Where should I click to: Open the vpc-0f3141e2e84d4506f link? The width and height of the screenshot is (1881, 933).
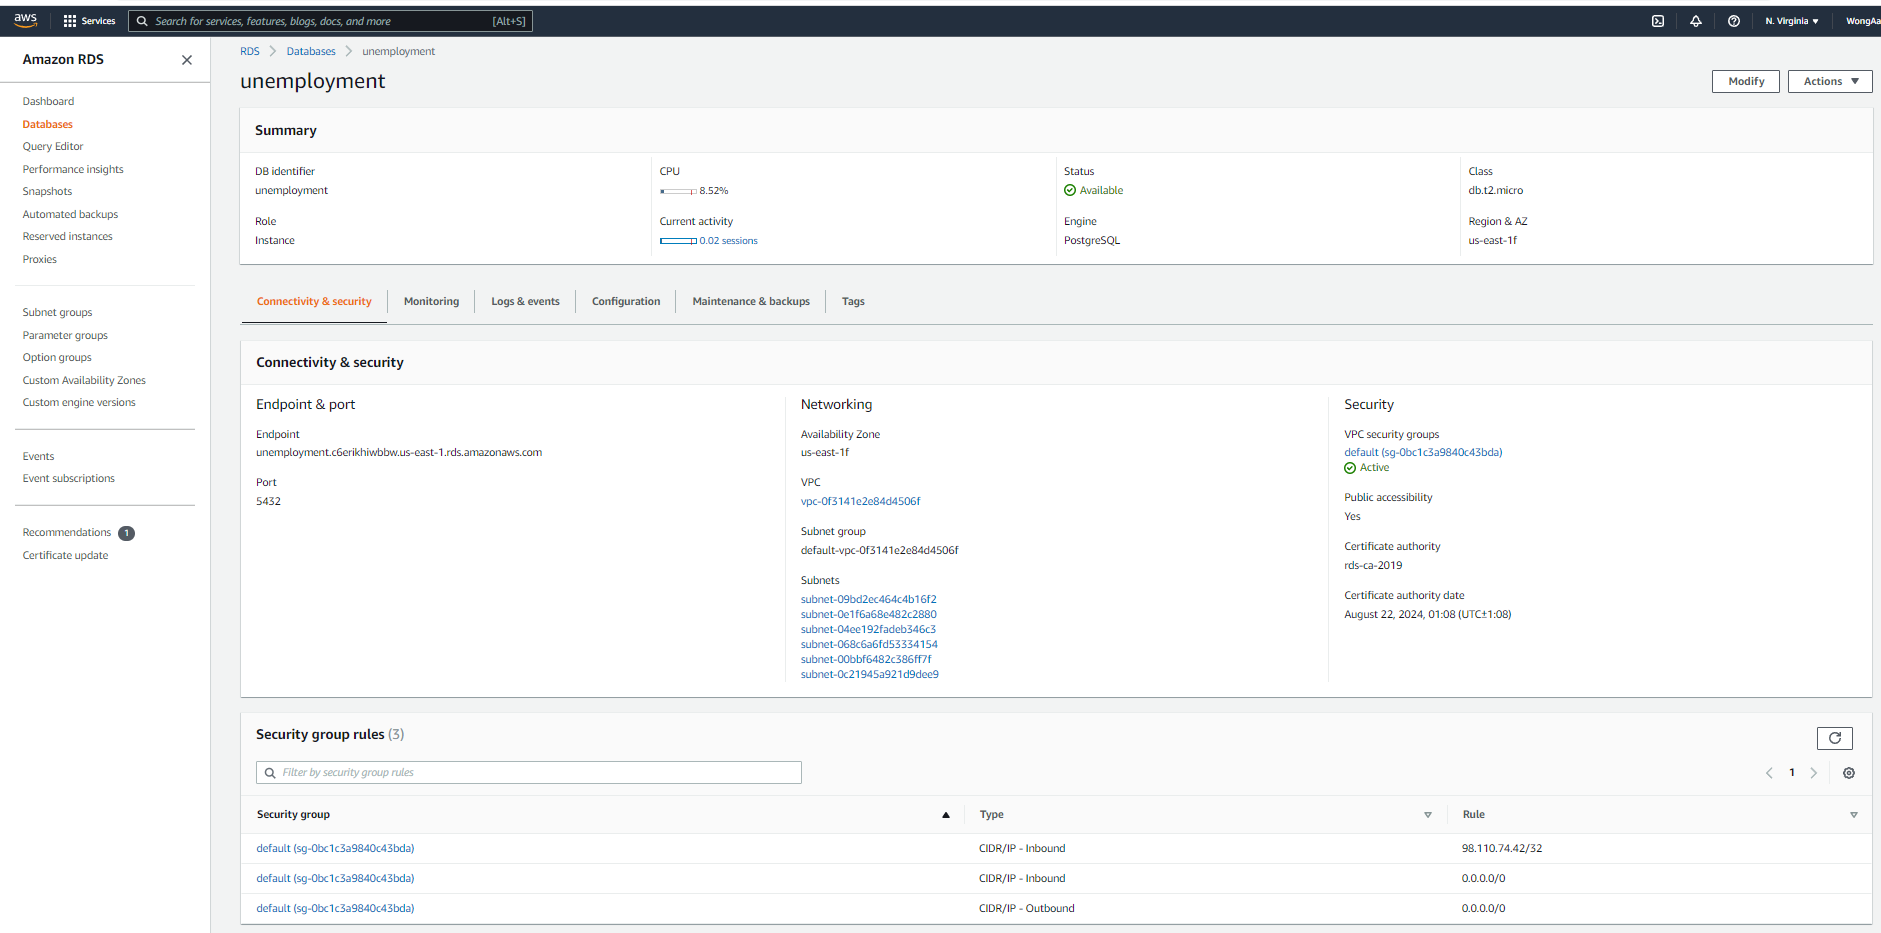pyautogui.click(x=860, y=501)
